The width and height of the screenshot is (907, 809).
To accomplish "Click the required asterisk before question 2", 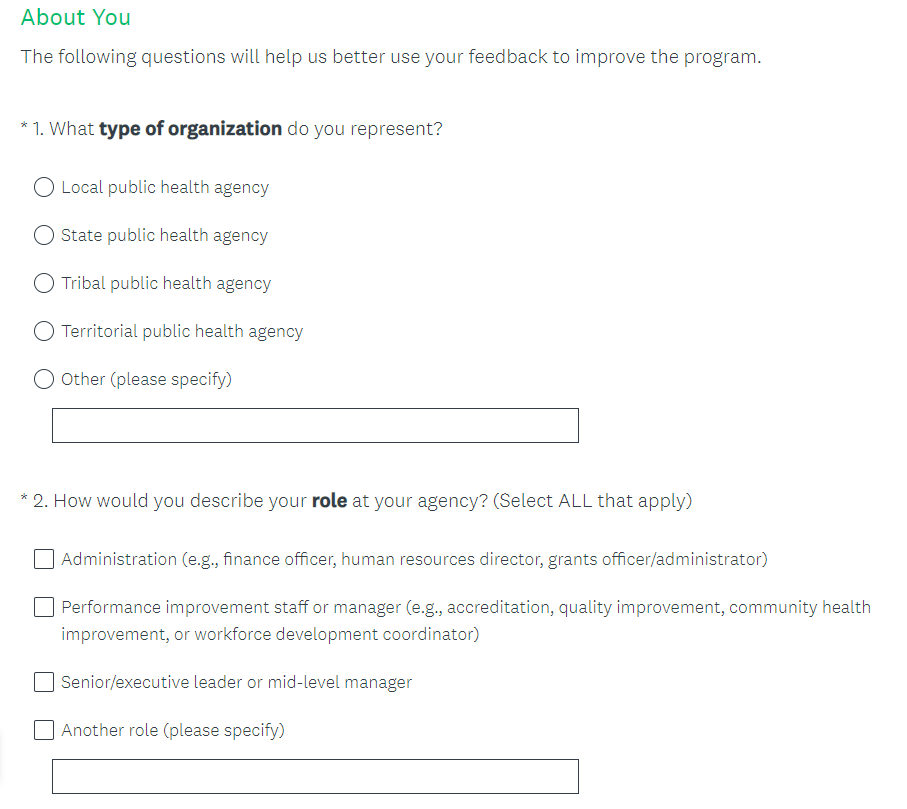I will tap(24, 499).
